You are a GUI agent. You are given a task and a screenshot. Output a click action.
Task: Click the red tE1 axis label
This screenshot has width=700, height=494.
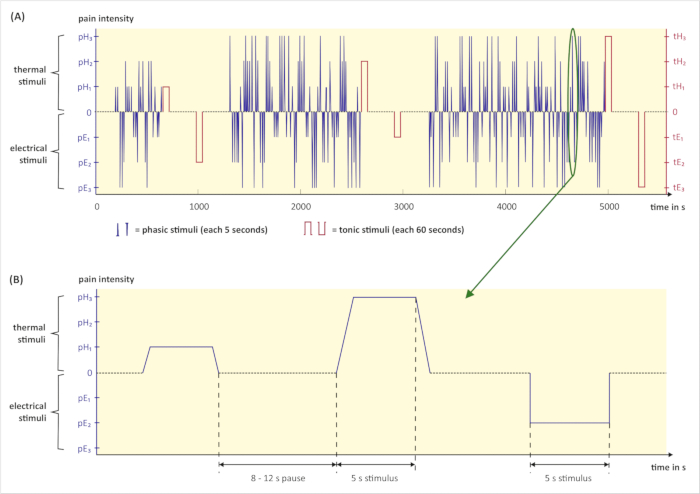point(679,137)
